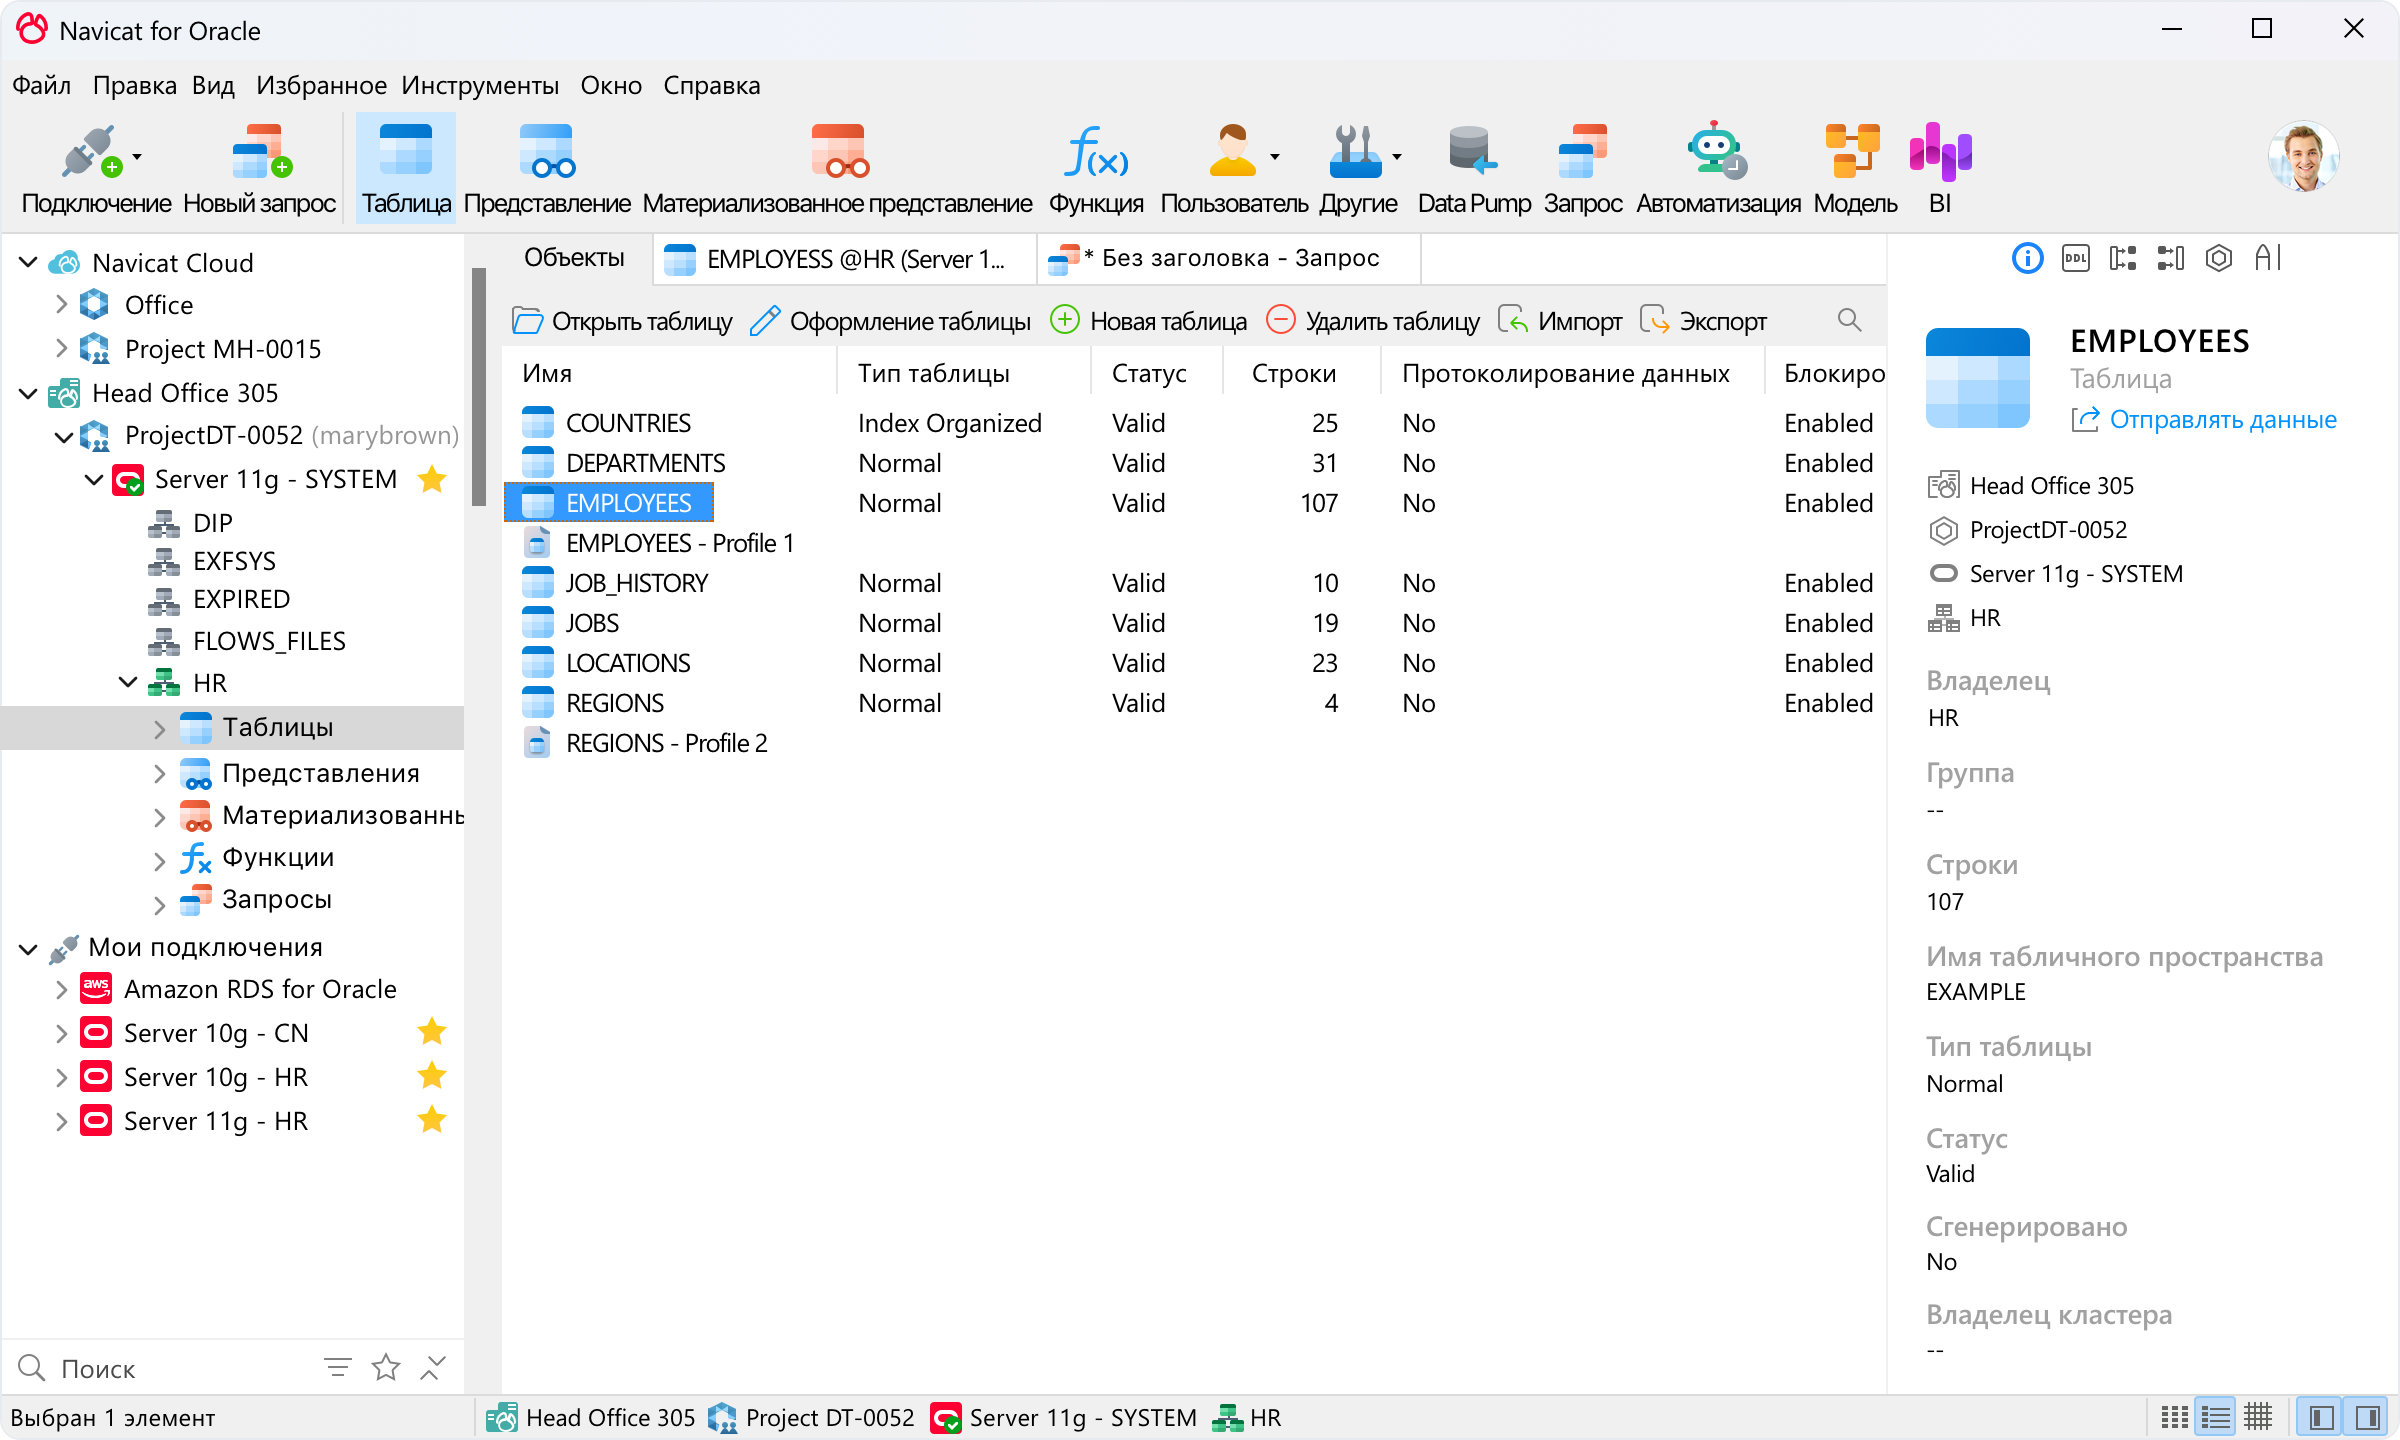Collapse the Navicat Cloud node
The image size is (2400, 1440).
tap(28, 262)
